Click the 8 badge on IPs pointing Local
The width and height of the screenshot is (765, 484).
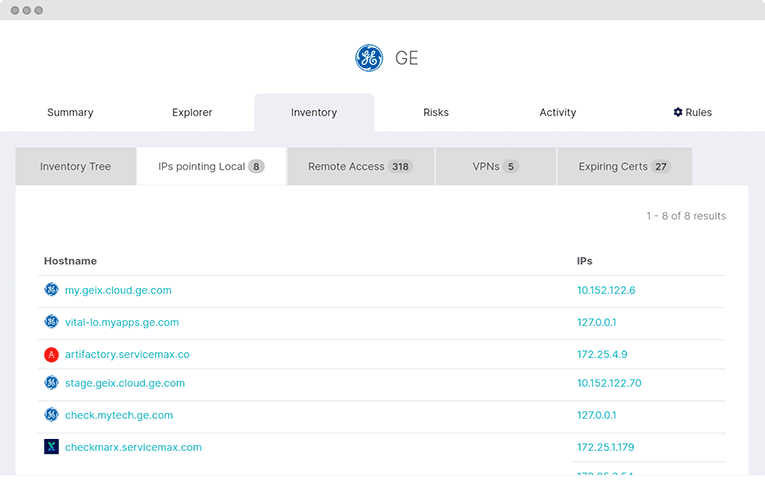click(256, 166)
